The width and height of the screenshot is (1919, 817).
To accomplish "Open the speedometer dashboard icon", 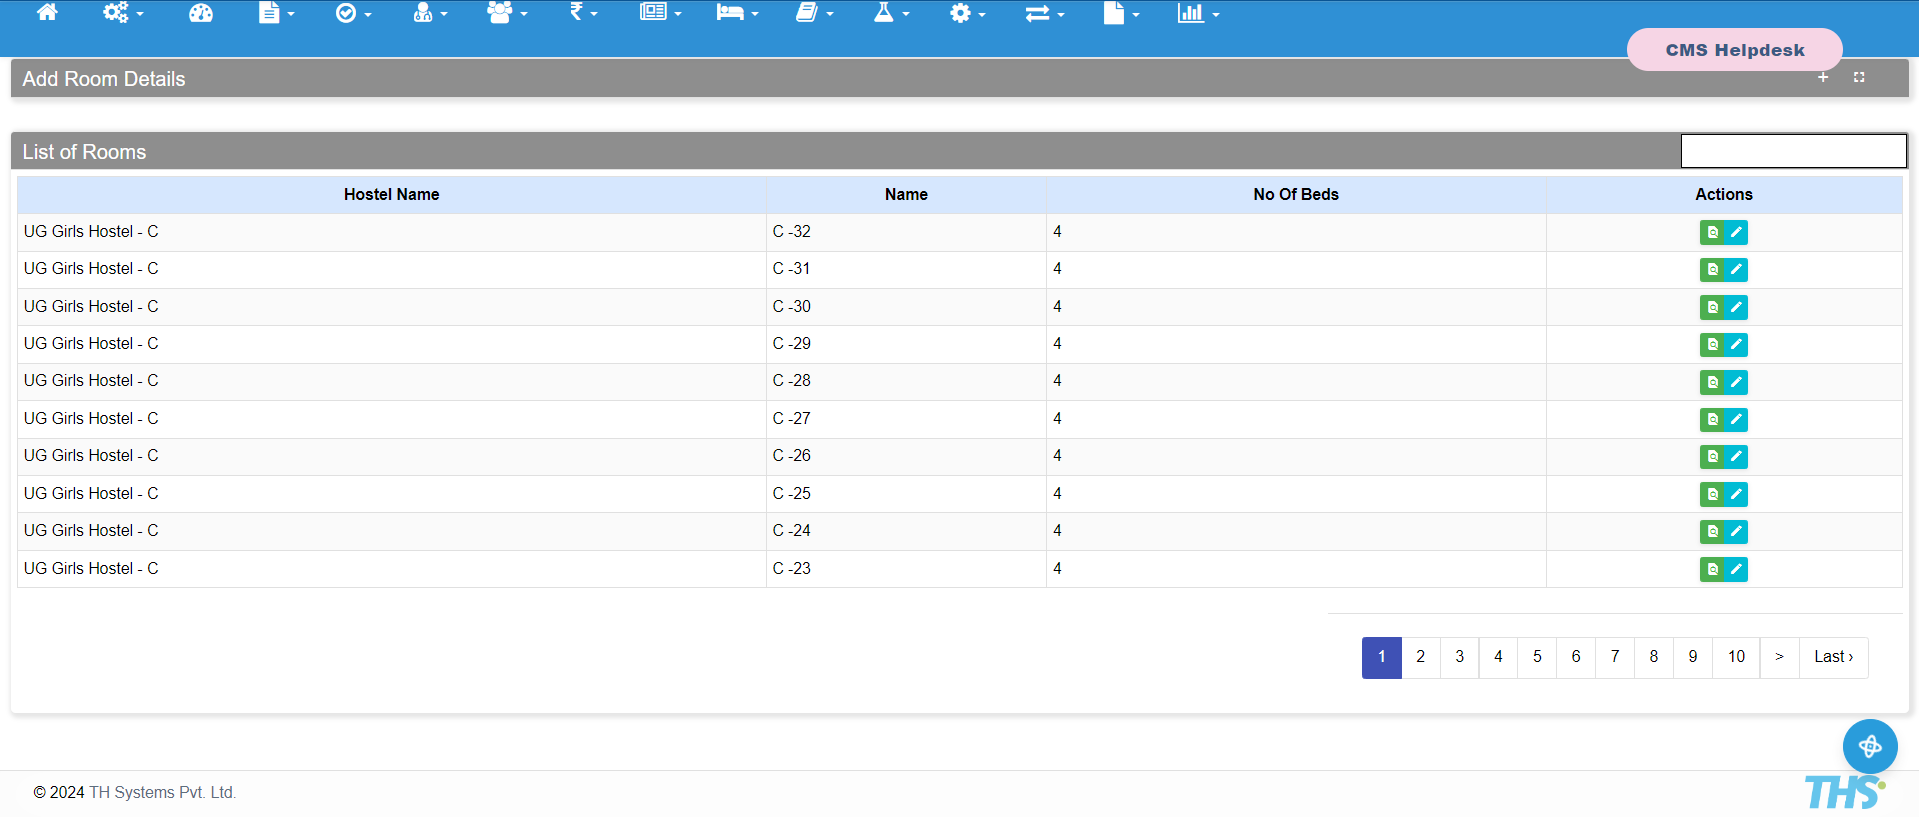I will [x=201, y=13].
